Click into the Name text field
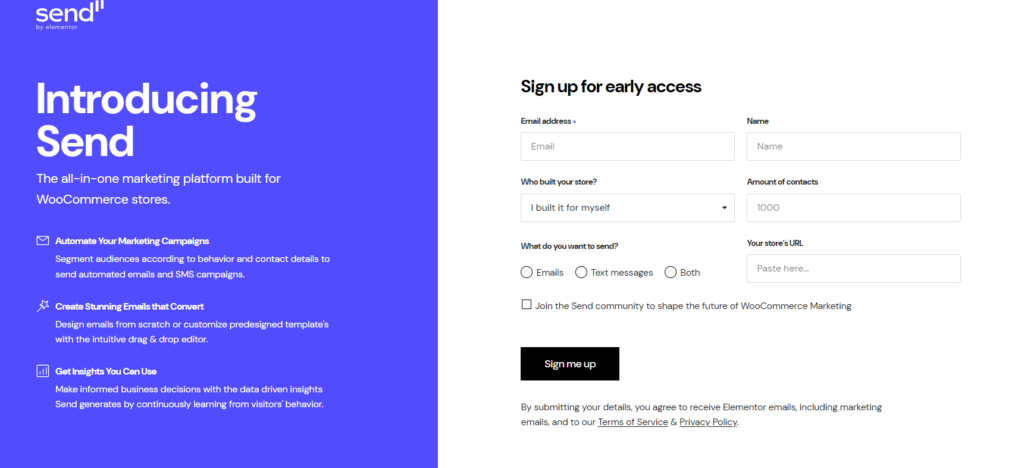 point(854,146)
